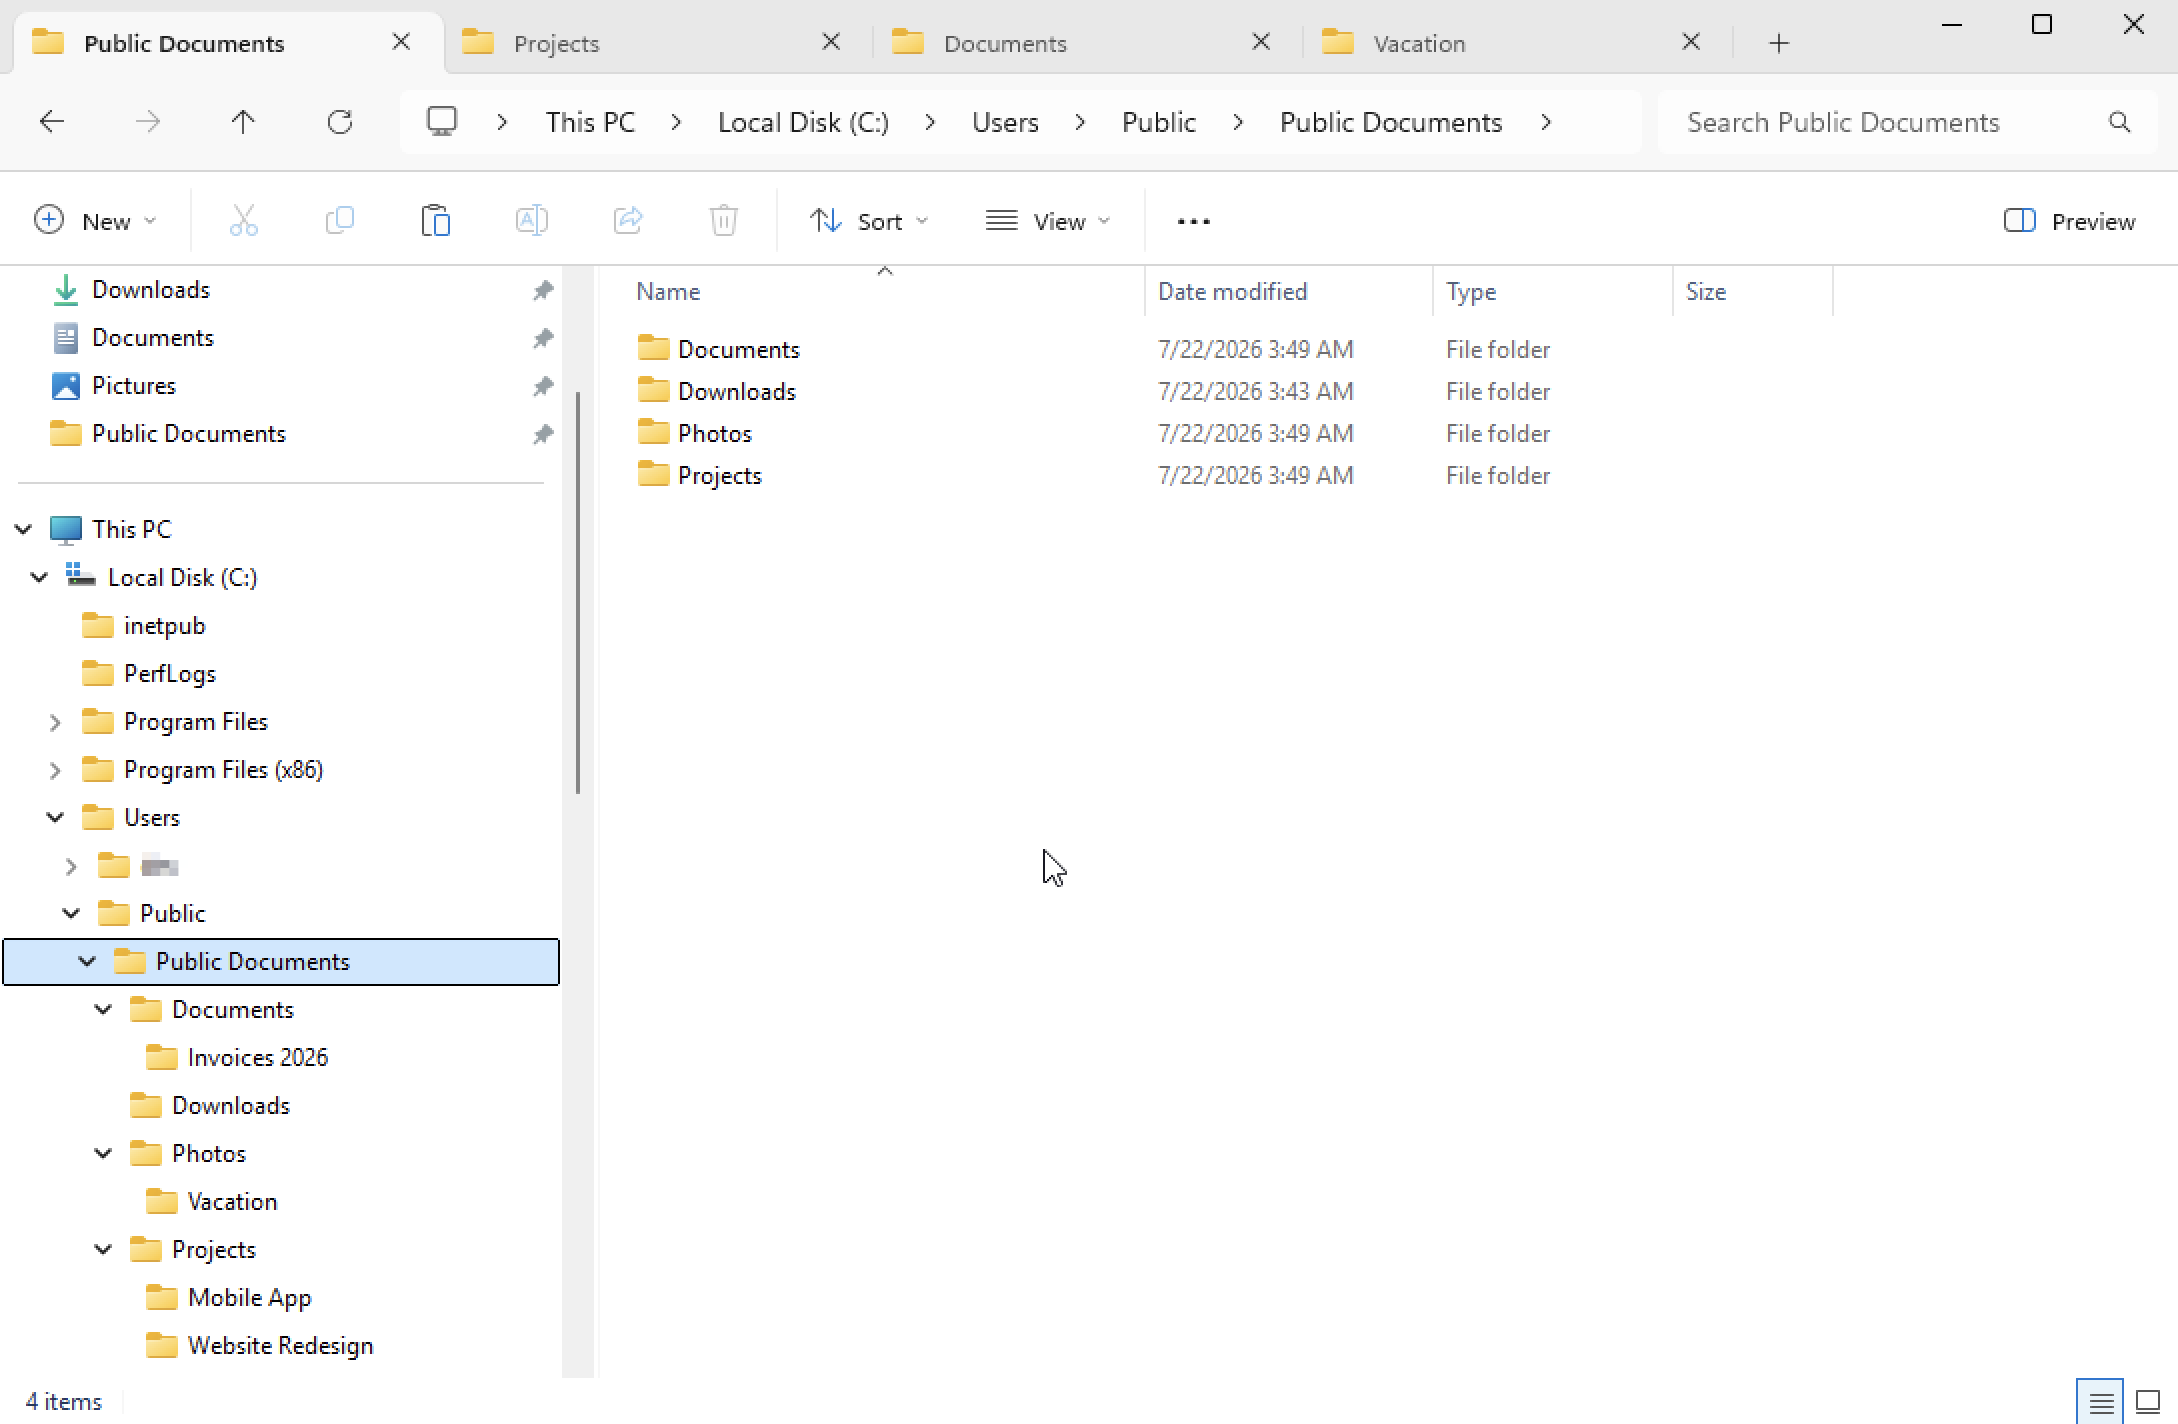This screenshot has width=2178, height=1424.
Task: Unpin Public Documents from Quick access
Action: click(543, 434)
